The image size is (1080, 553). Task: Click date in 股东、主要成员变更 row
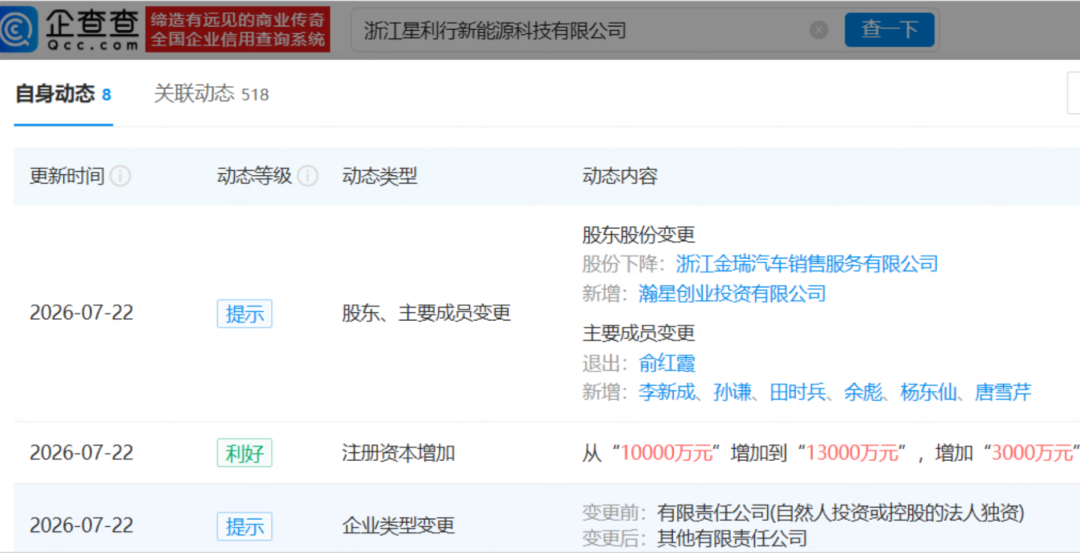(x=81, y=313)
